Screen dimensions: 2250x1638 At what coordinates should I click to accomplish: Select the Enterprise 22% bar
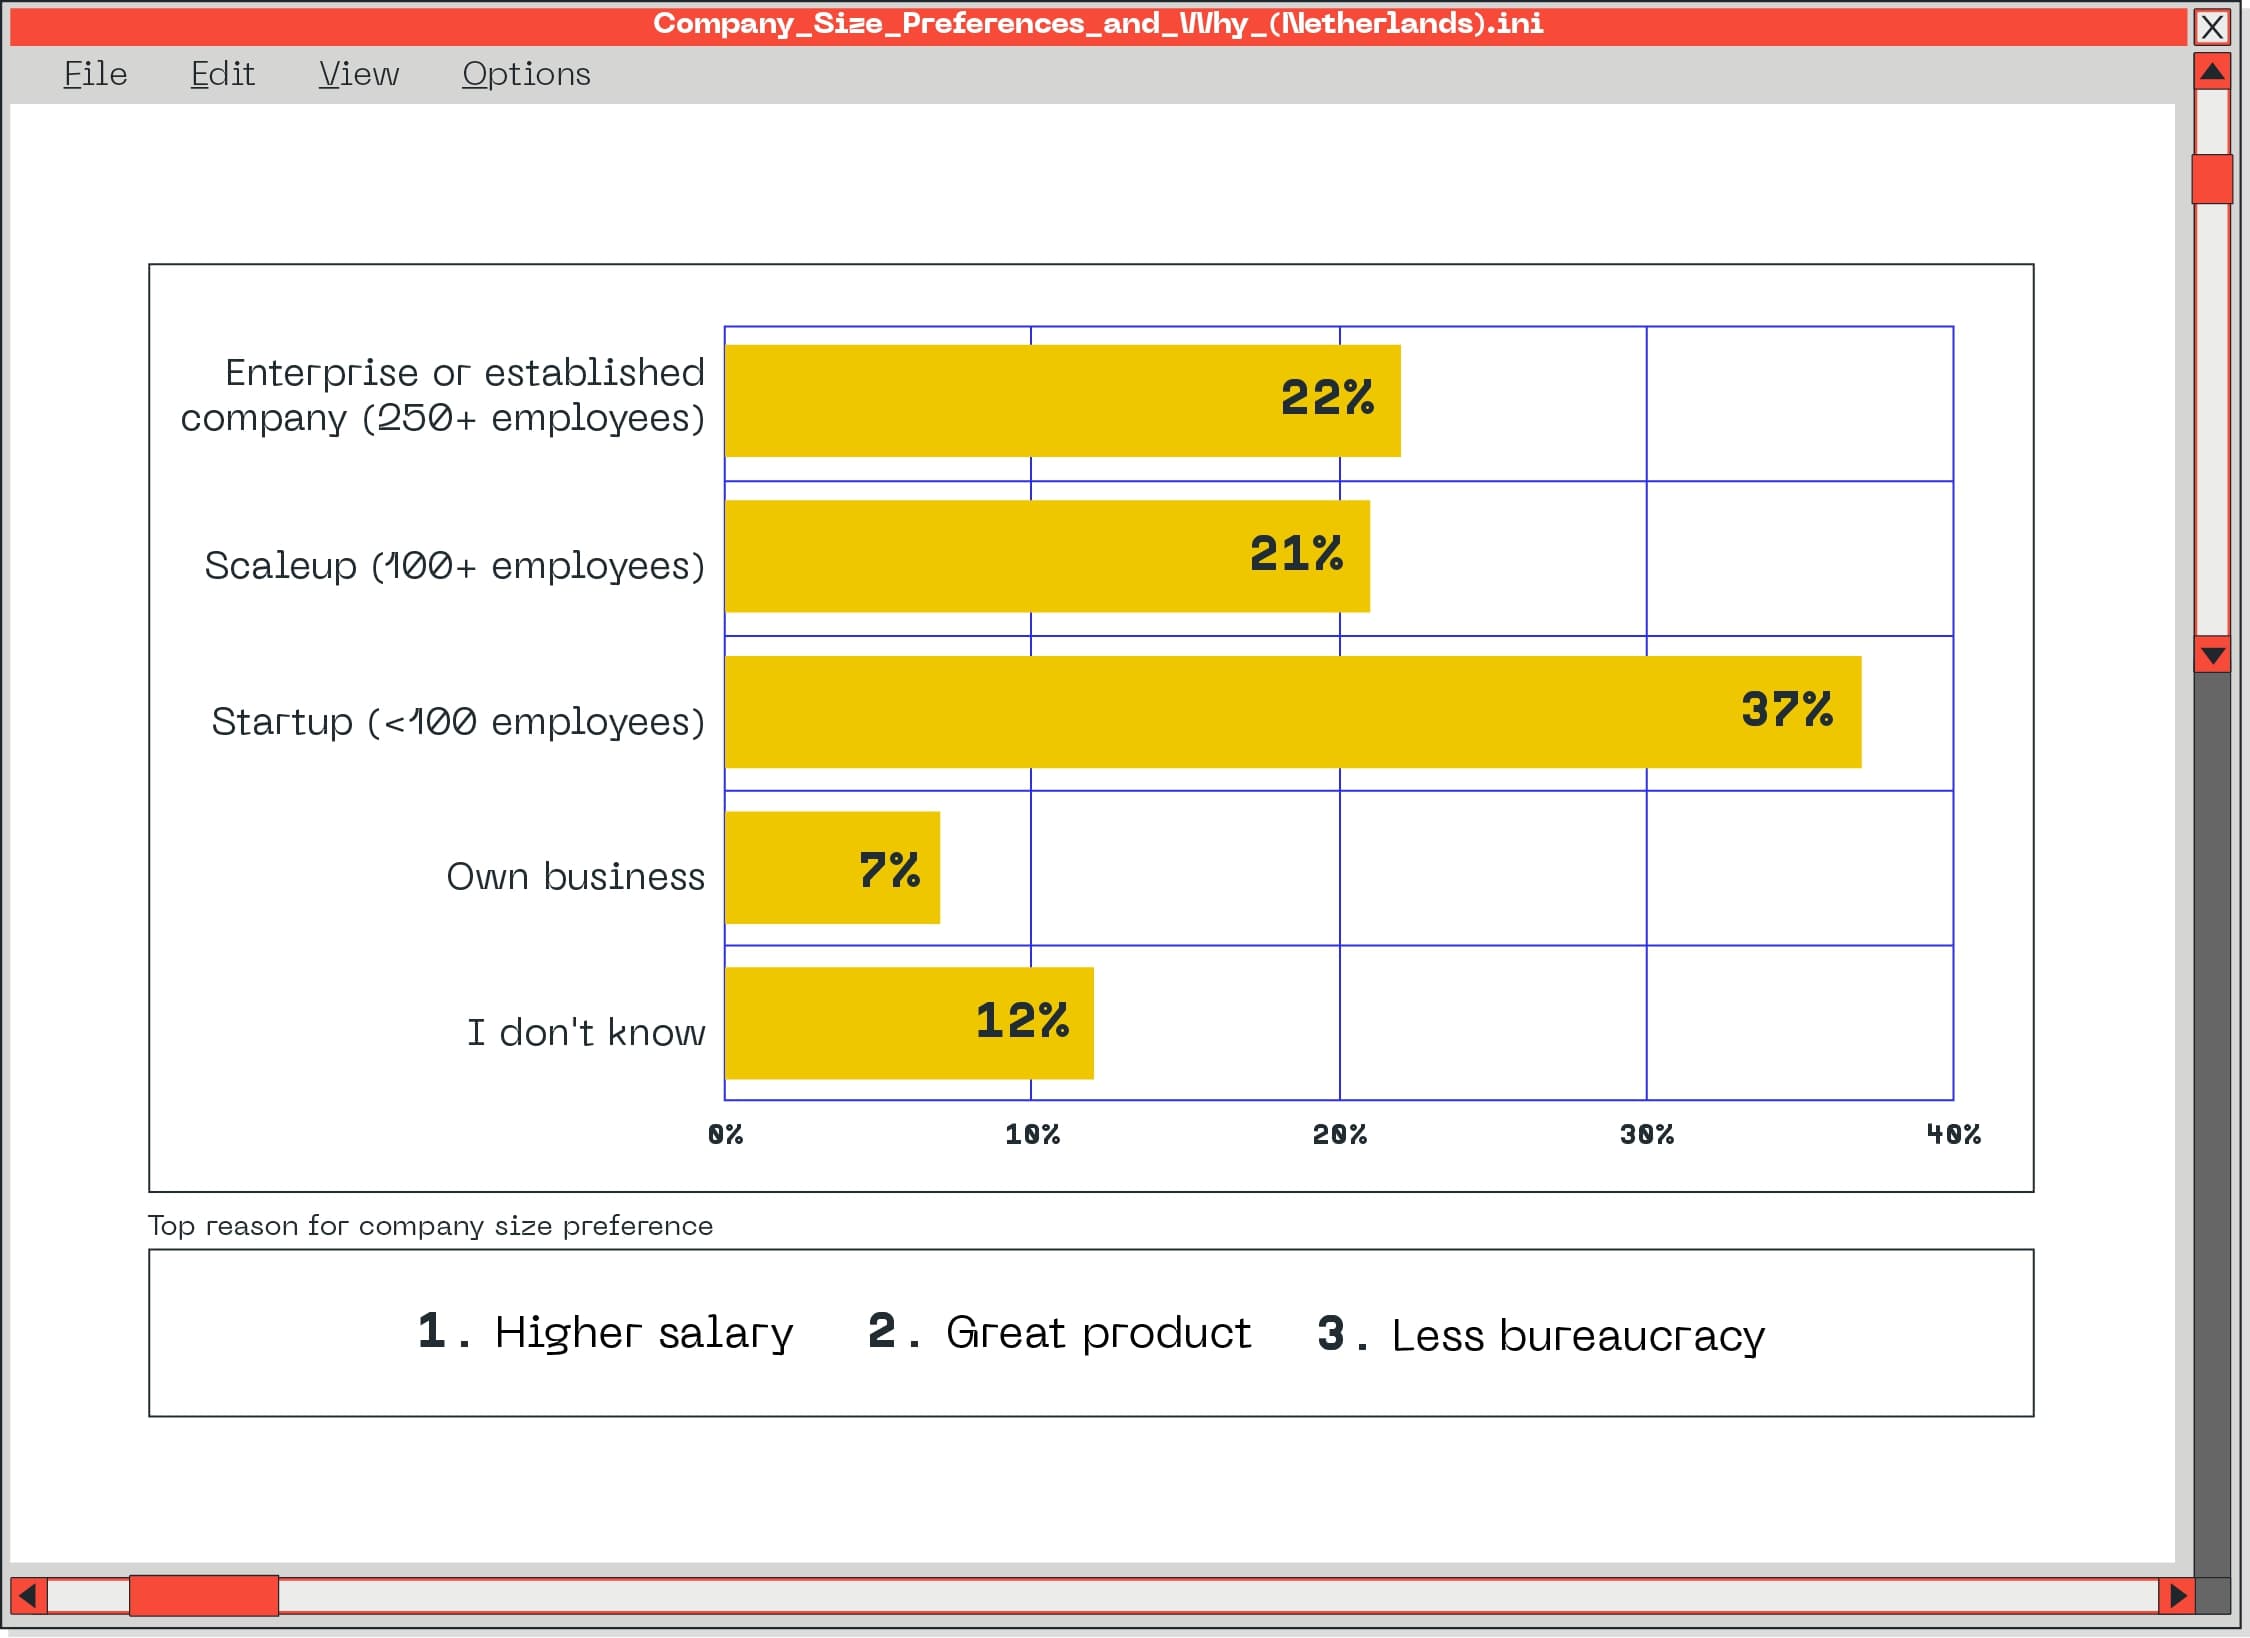coord(1062,401)
